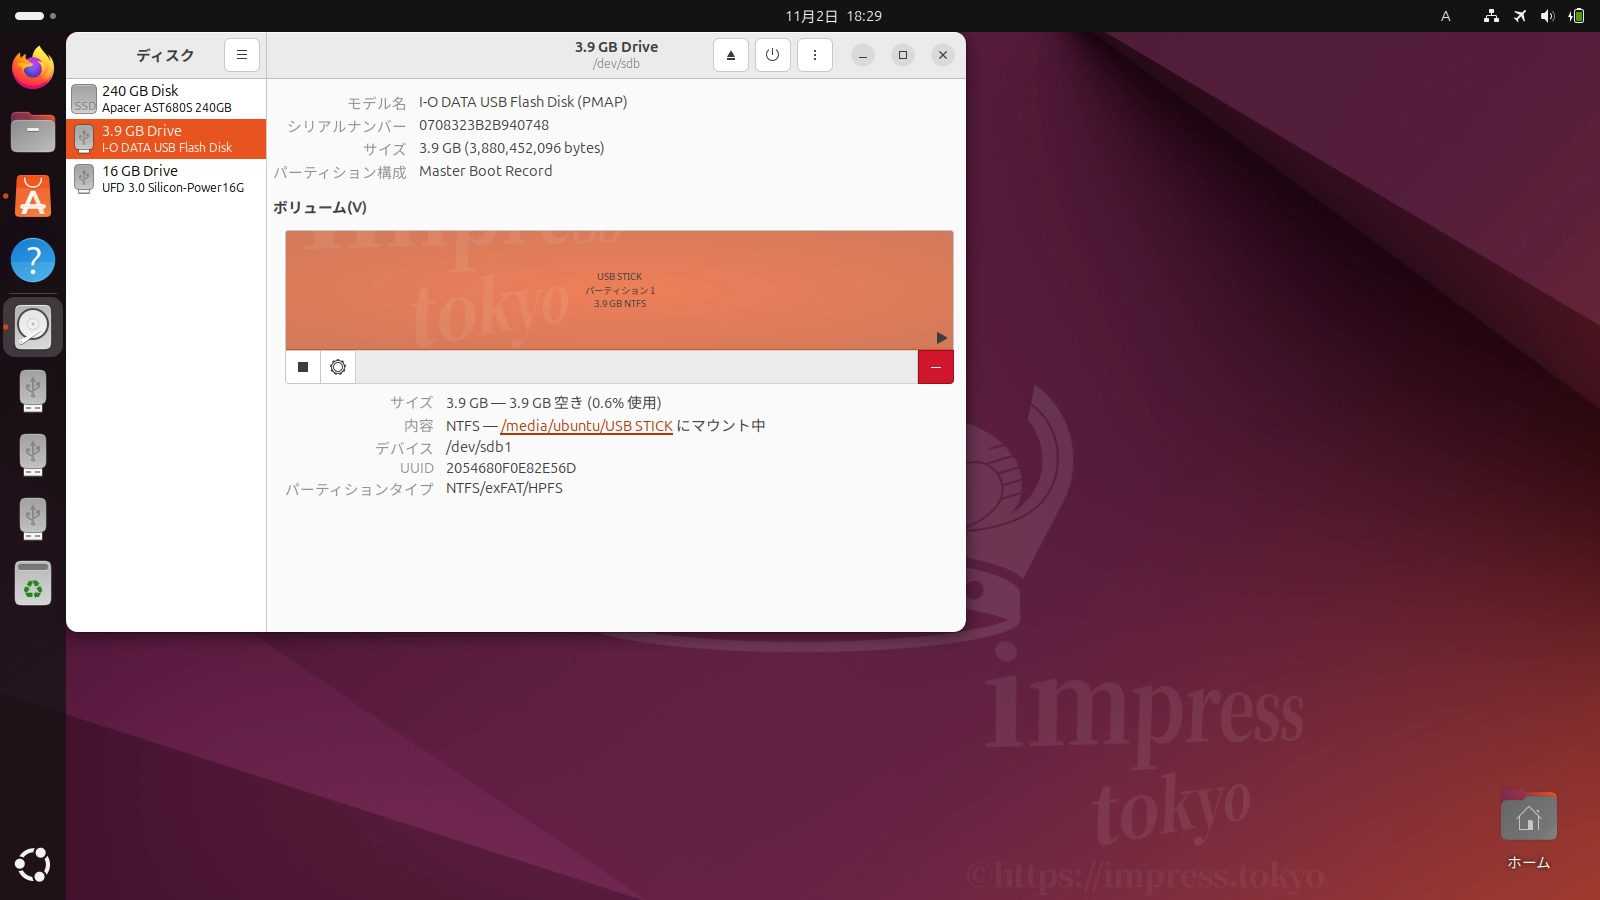Click the size "3.9 GB (3,880,452,096 bytes)"

point(512,148)
